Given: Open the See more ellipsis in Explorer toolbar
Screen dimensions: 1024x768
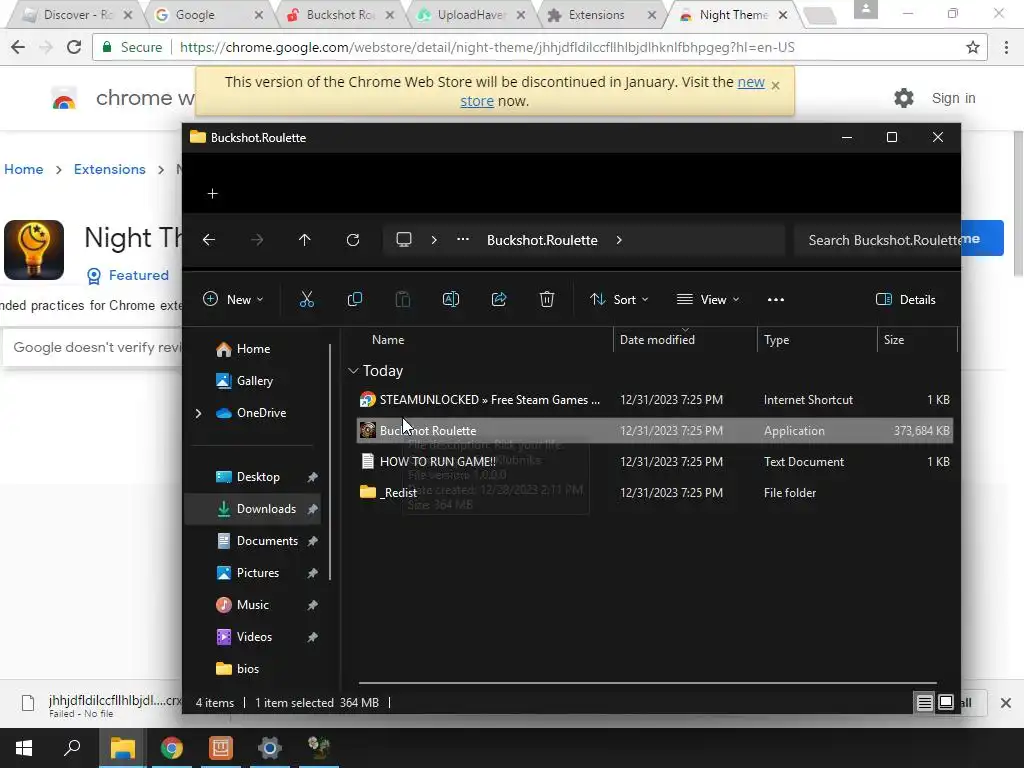Looking at the screenshot, I should tap(776, 299).
